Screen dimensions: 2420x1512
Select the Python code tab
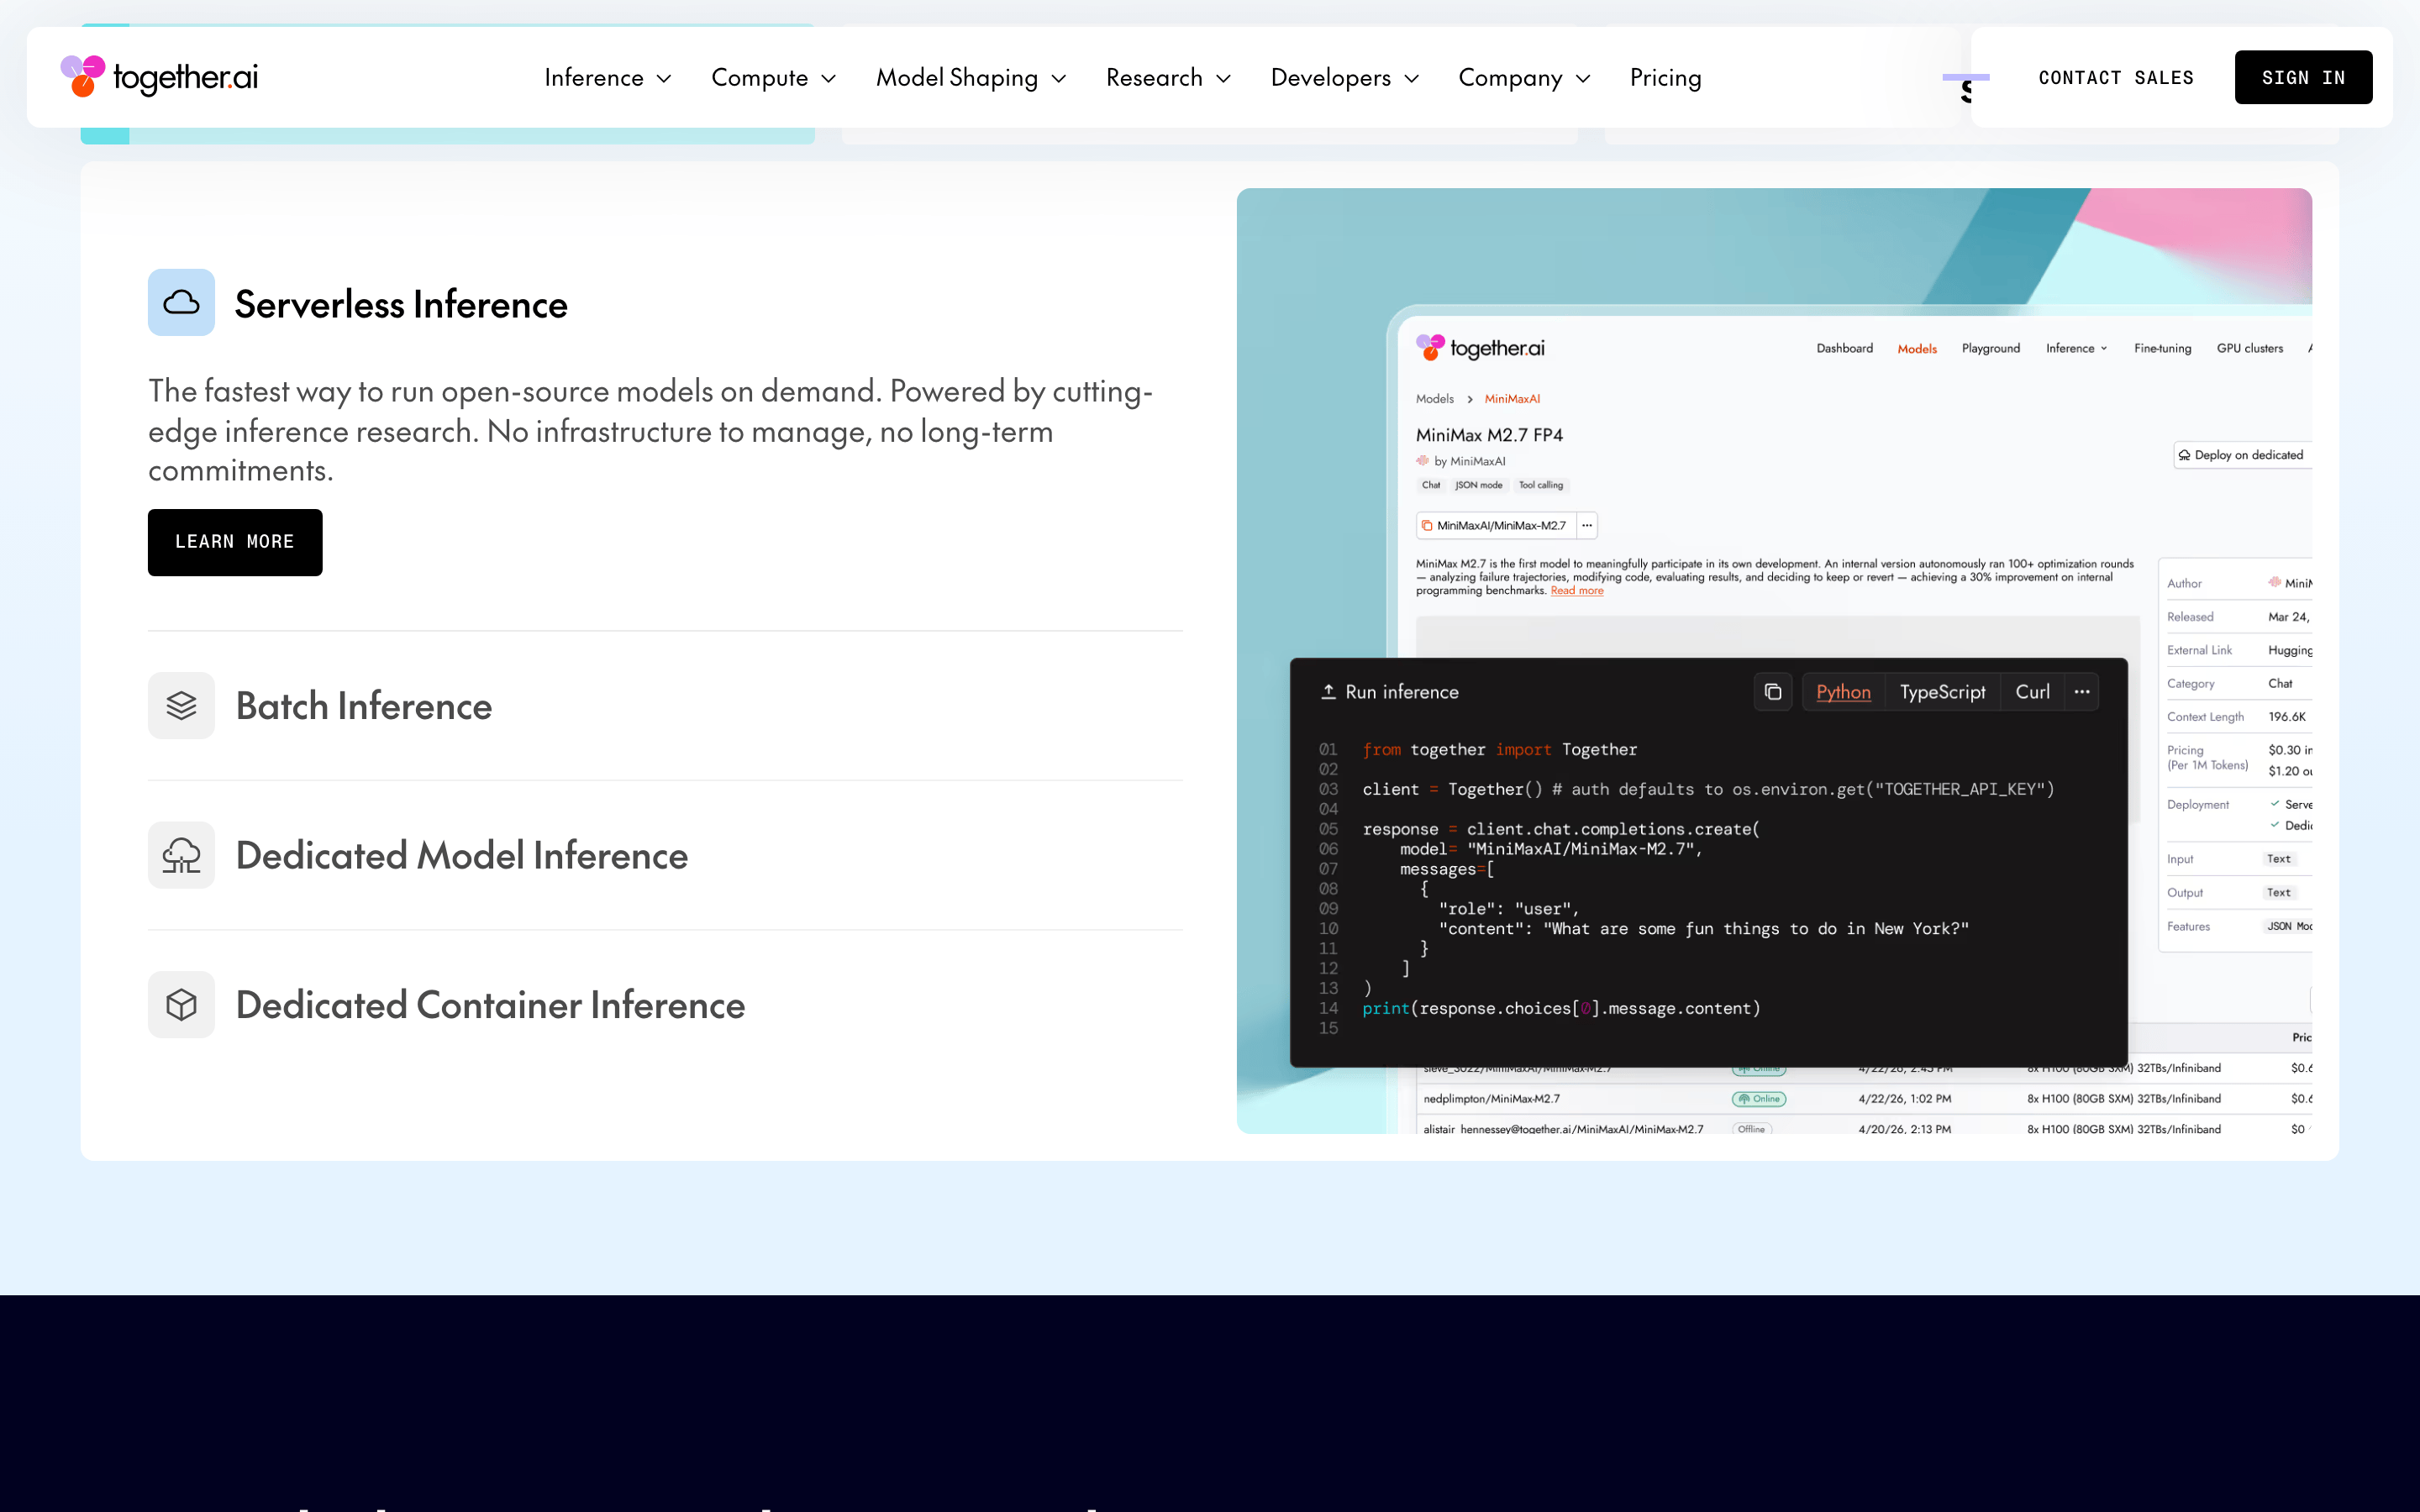click(1843, 692)
